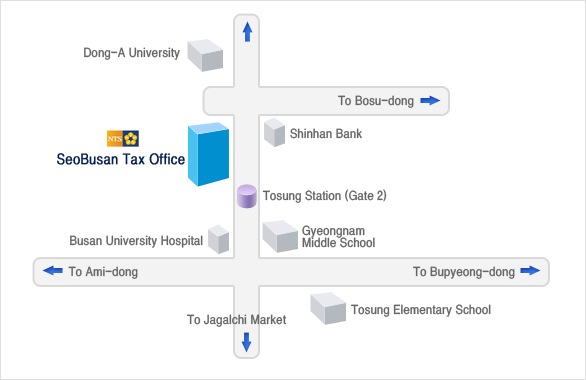Select the purple Tosung Station cylinder icon
This screenshot has height=380, width=586.
[247, 196]
